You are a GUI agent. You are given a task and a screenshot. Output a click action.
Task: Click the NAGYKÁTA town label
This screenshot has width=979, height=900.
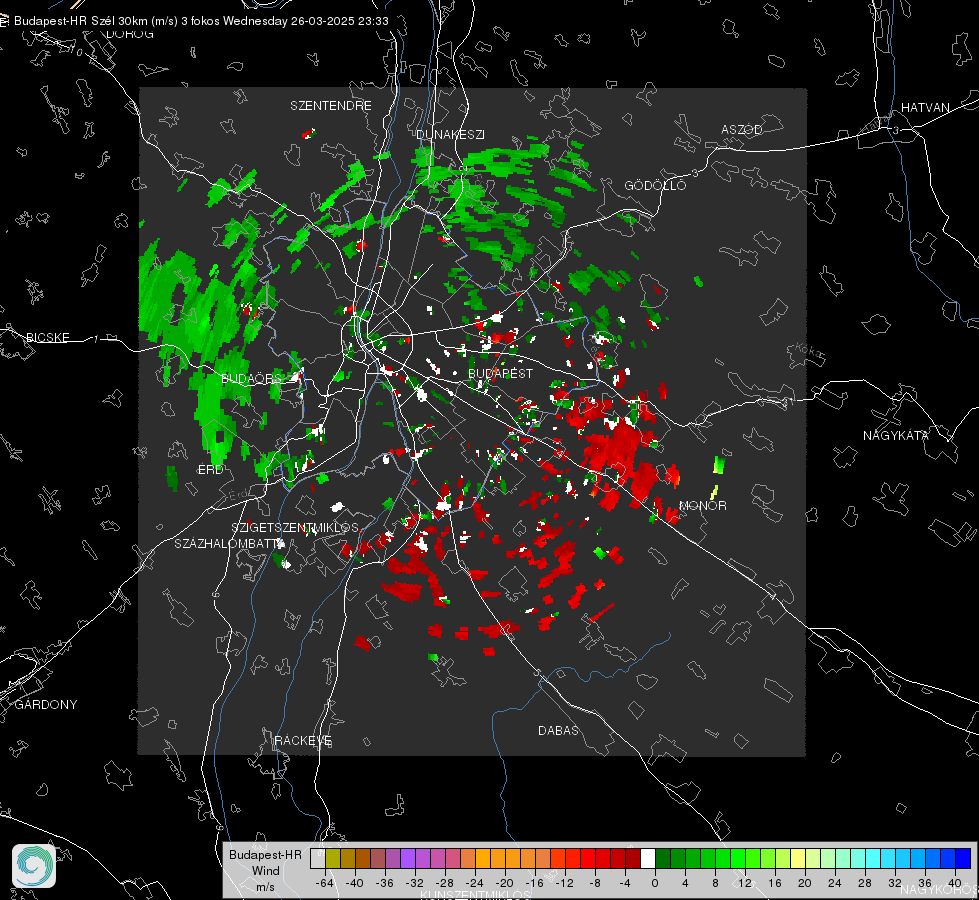pyautogui.click(x=896, y=436)
